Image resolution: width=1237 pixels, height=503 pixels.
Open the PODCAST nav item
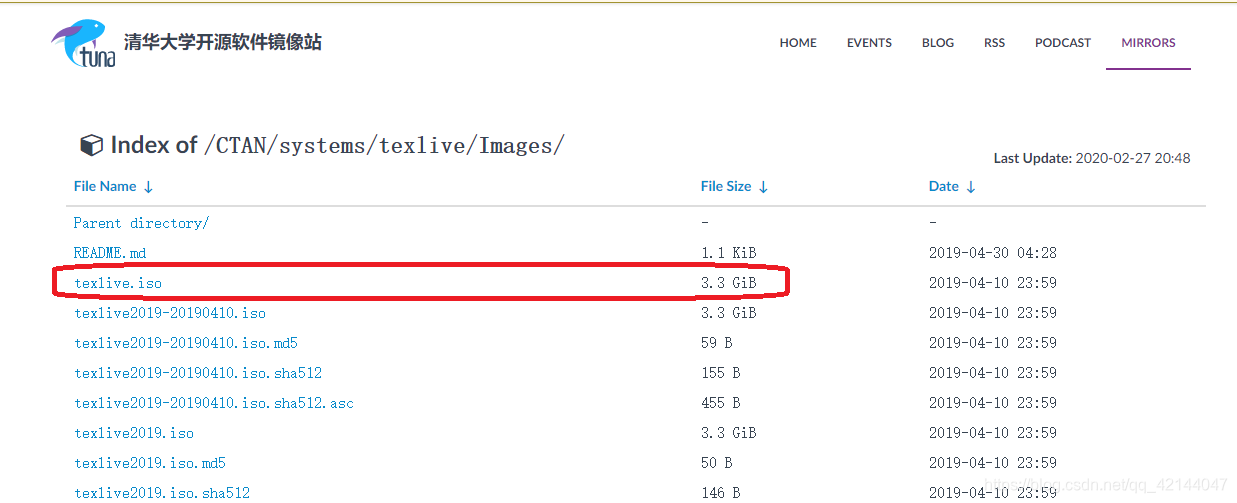[x=1063, y=43]
